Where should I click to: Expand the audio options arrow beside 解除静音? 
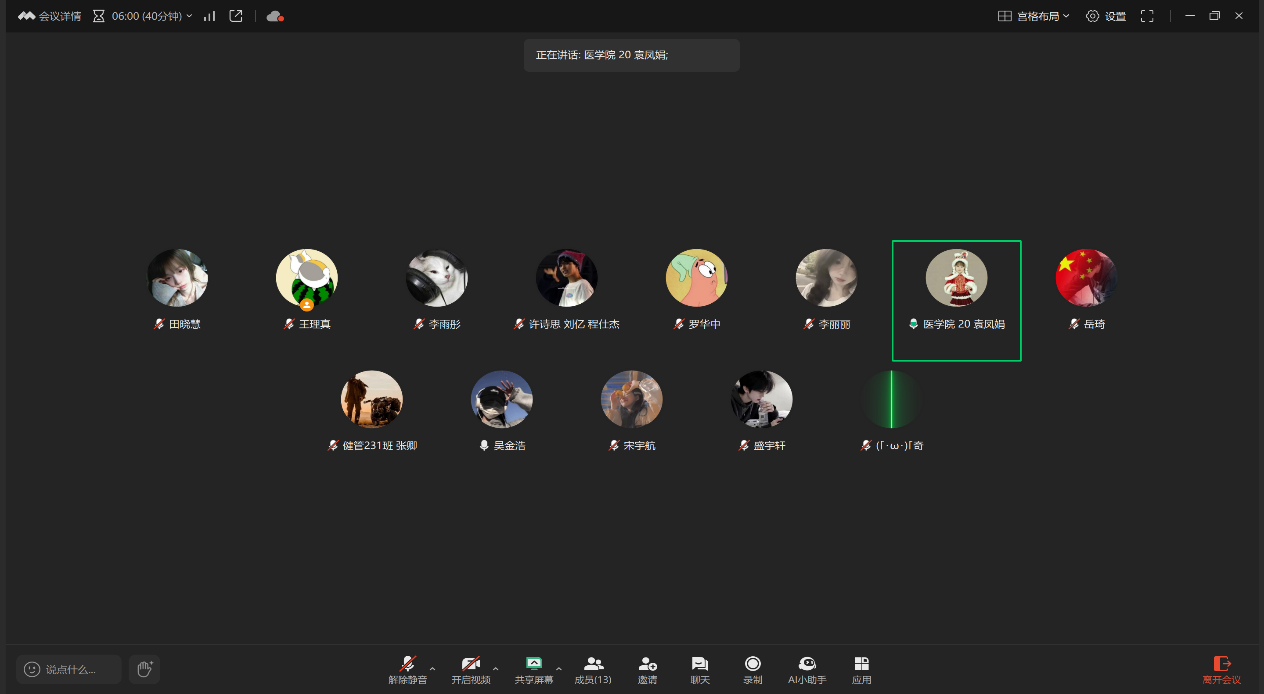pos(433,668)
